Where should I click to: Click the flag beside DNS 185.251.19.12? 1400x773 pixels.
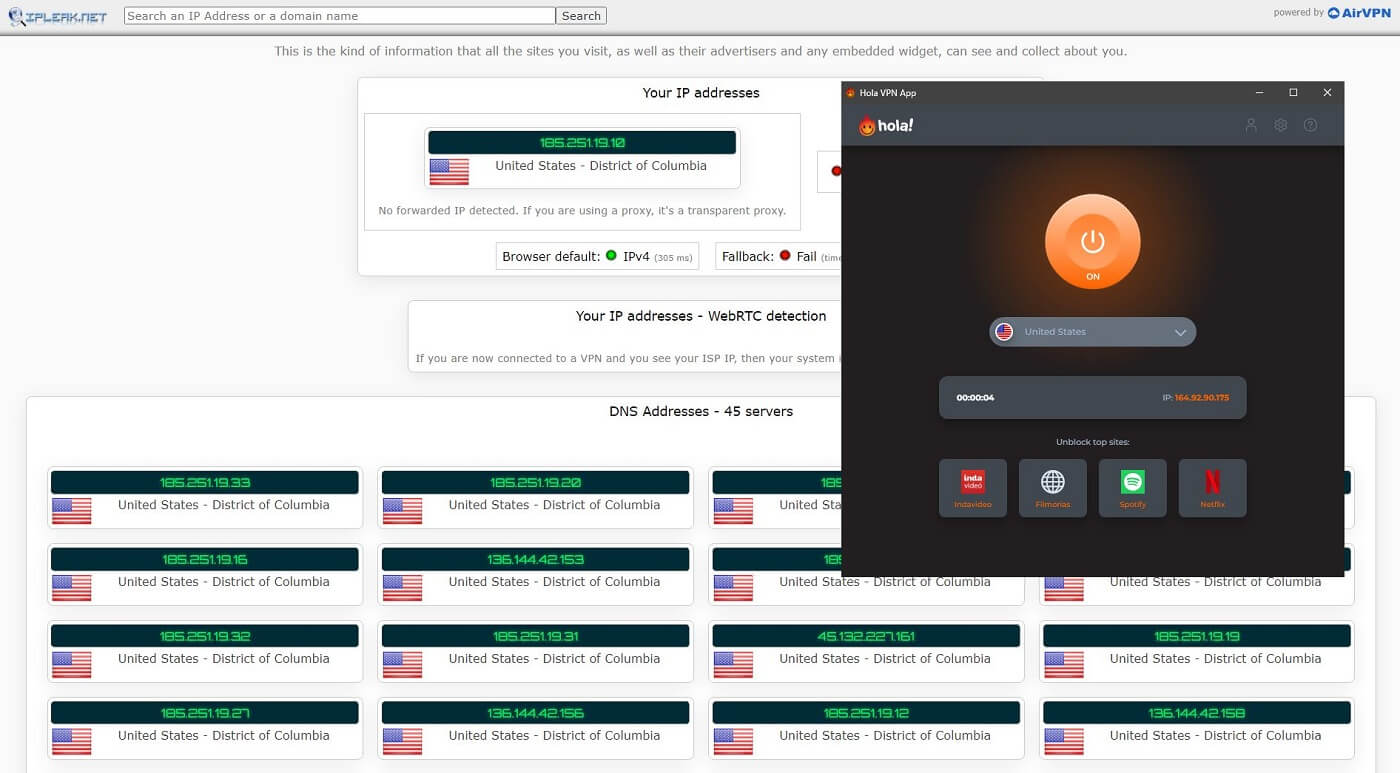click(x=733, y=742)
